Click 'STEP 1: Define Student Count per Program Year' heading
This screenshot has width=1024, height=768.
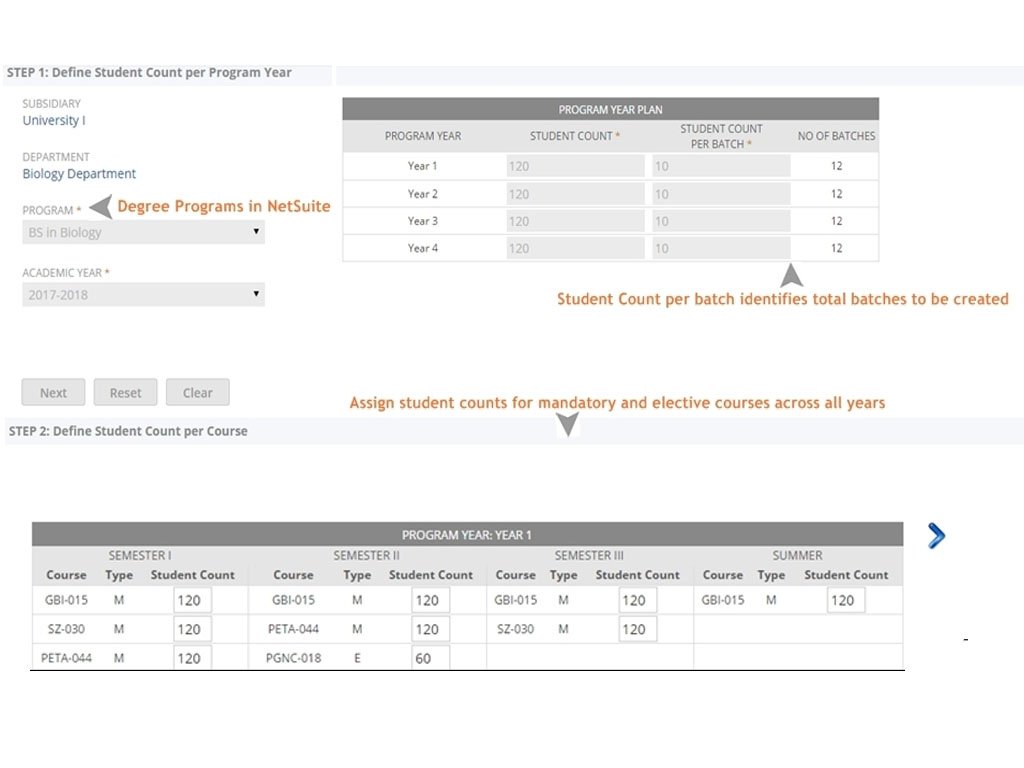(x=149, y=72)
